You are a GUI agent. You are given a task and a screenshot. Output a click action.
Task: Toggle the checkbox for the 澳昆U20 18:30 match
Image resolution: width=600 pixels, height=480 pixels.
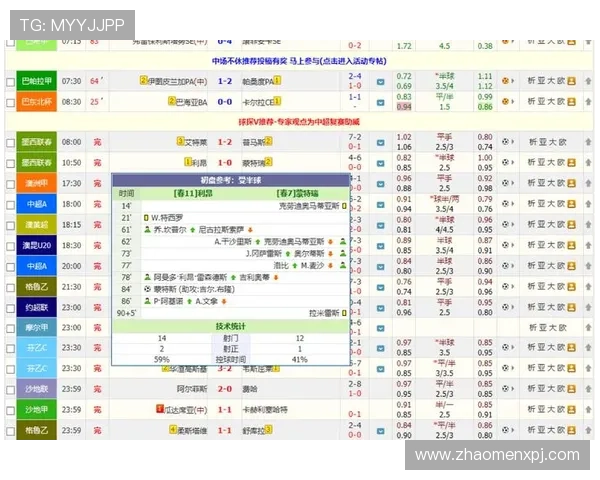click(x=11, y=246)
